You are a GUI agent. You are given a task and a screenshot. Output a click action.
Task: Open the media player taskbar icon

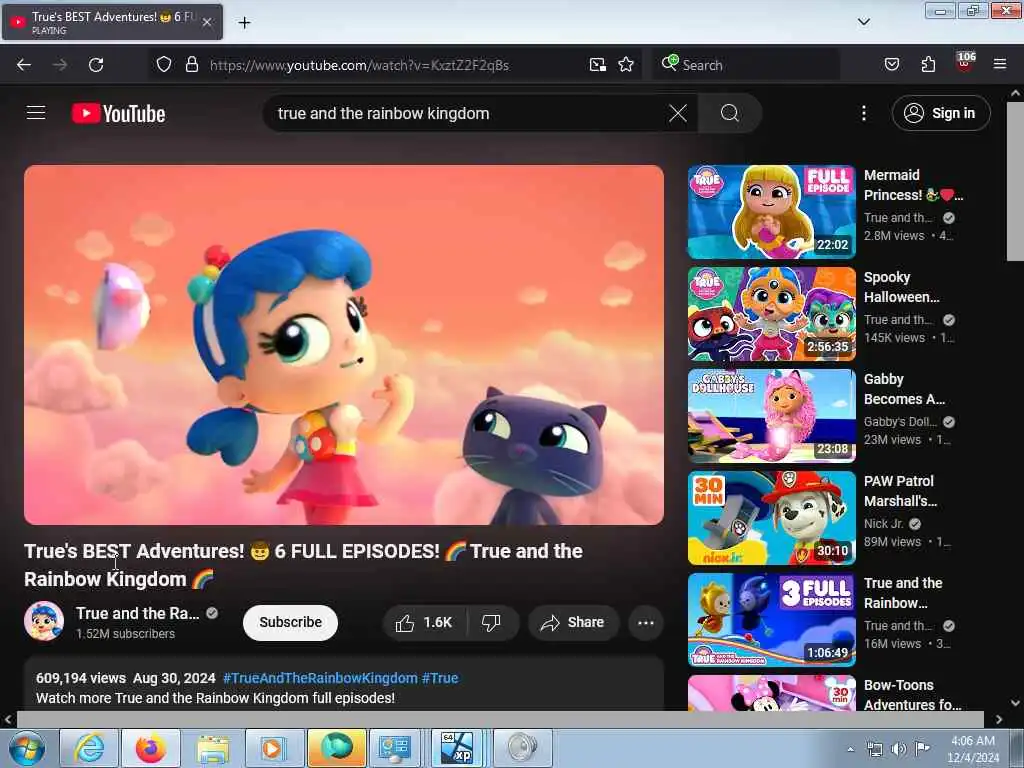pyautogui.click(x=274, y=748)
